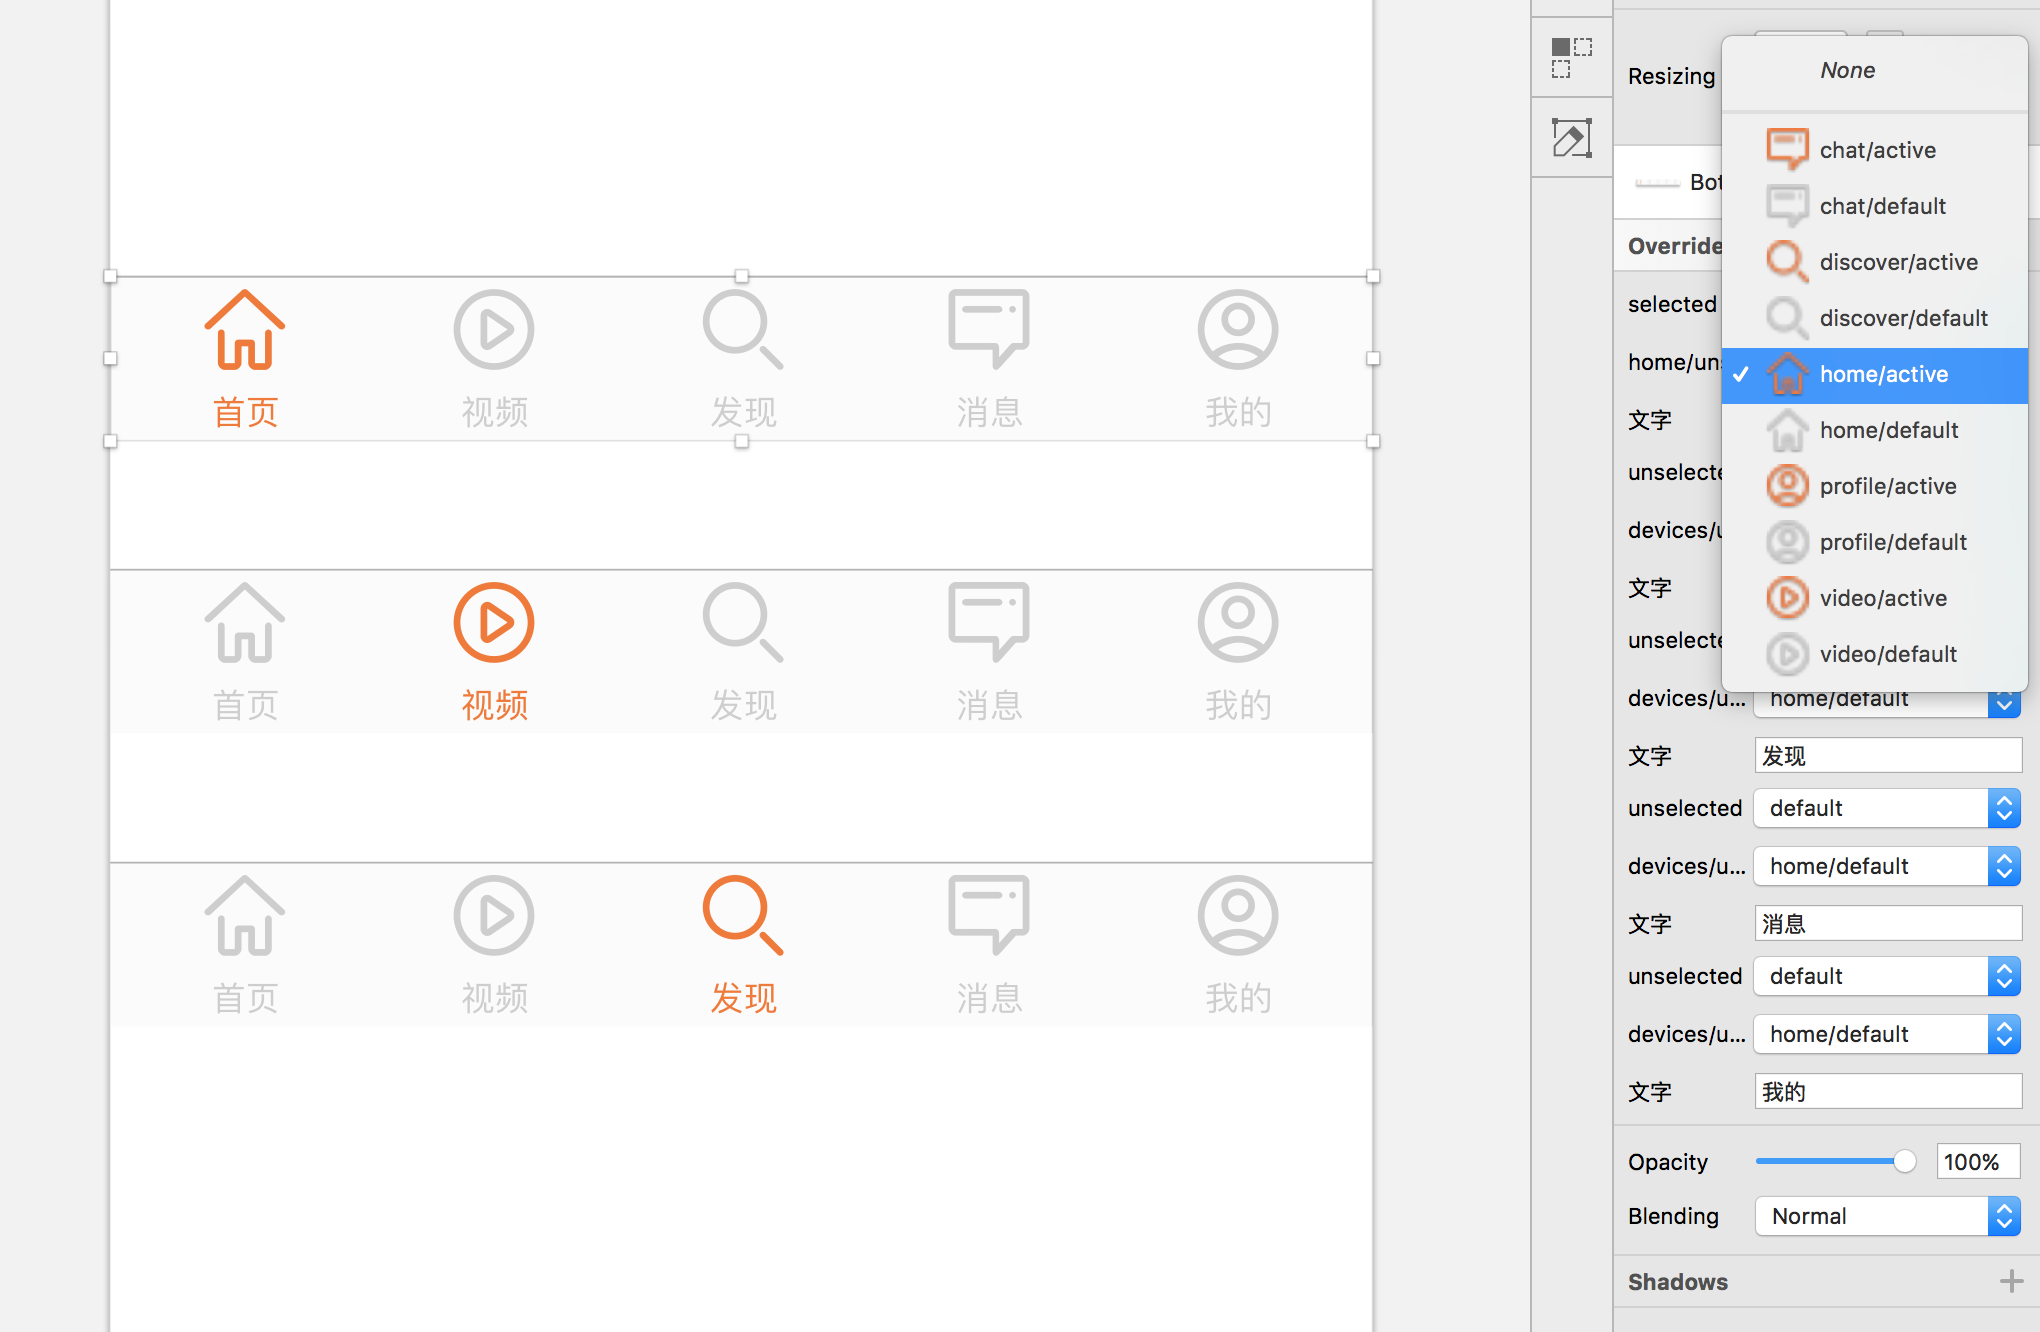
Task: Select the orange discover magnifier icon in the bottom tab bar
Action: coord(741,915)
